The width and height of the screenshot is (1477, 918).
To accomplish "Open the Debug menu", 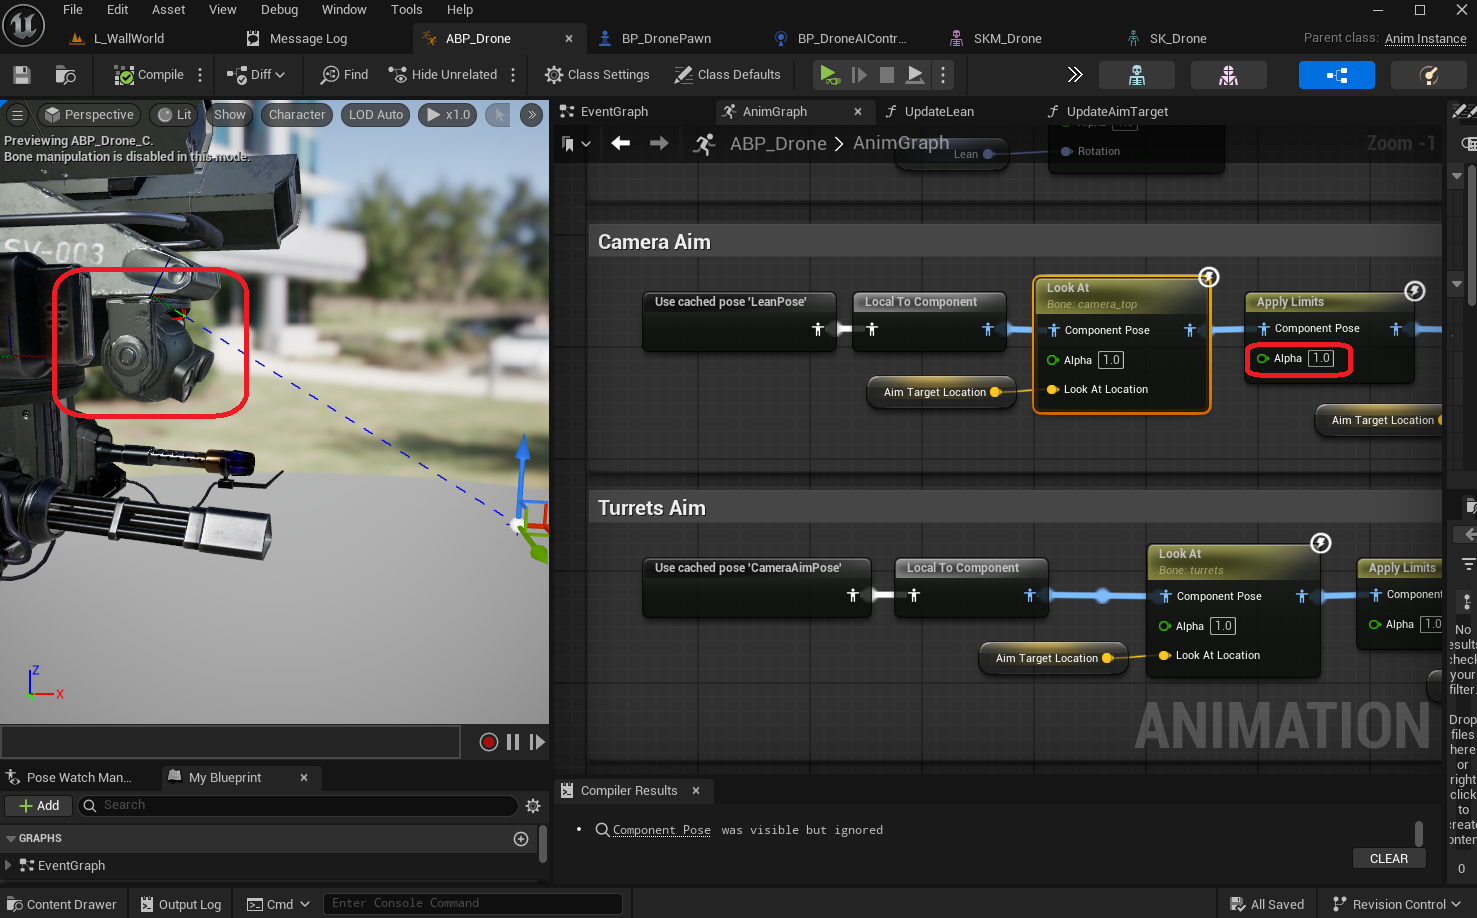I will coord(280,10).
